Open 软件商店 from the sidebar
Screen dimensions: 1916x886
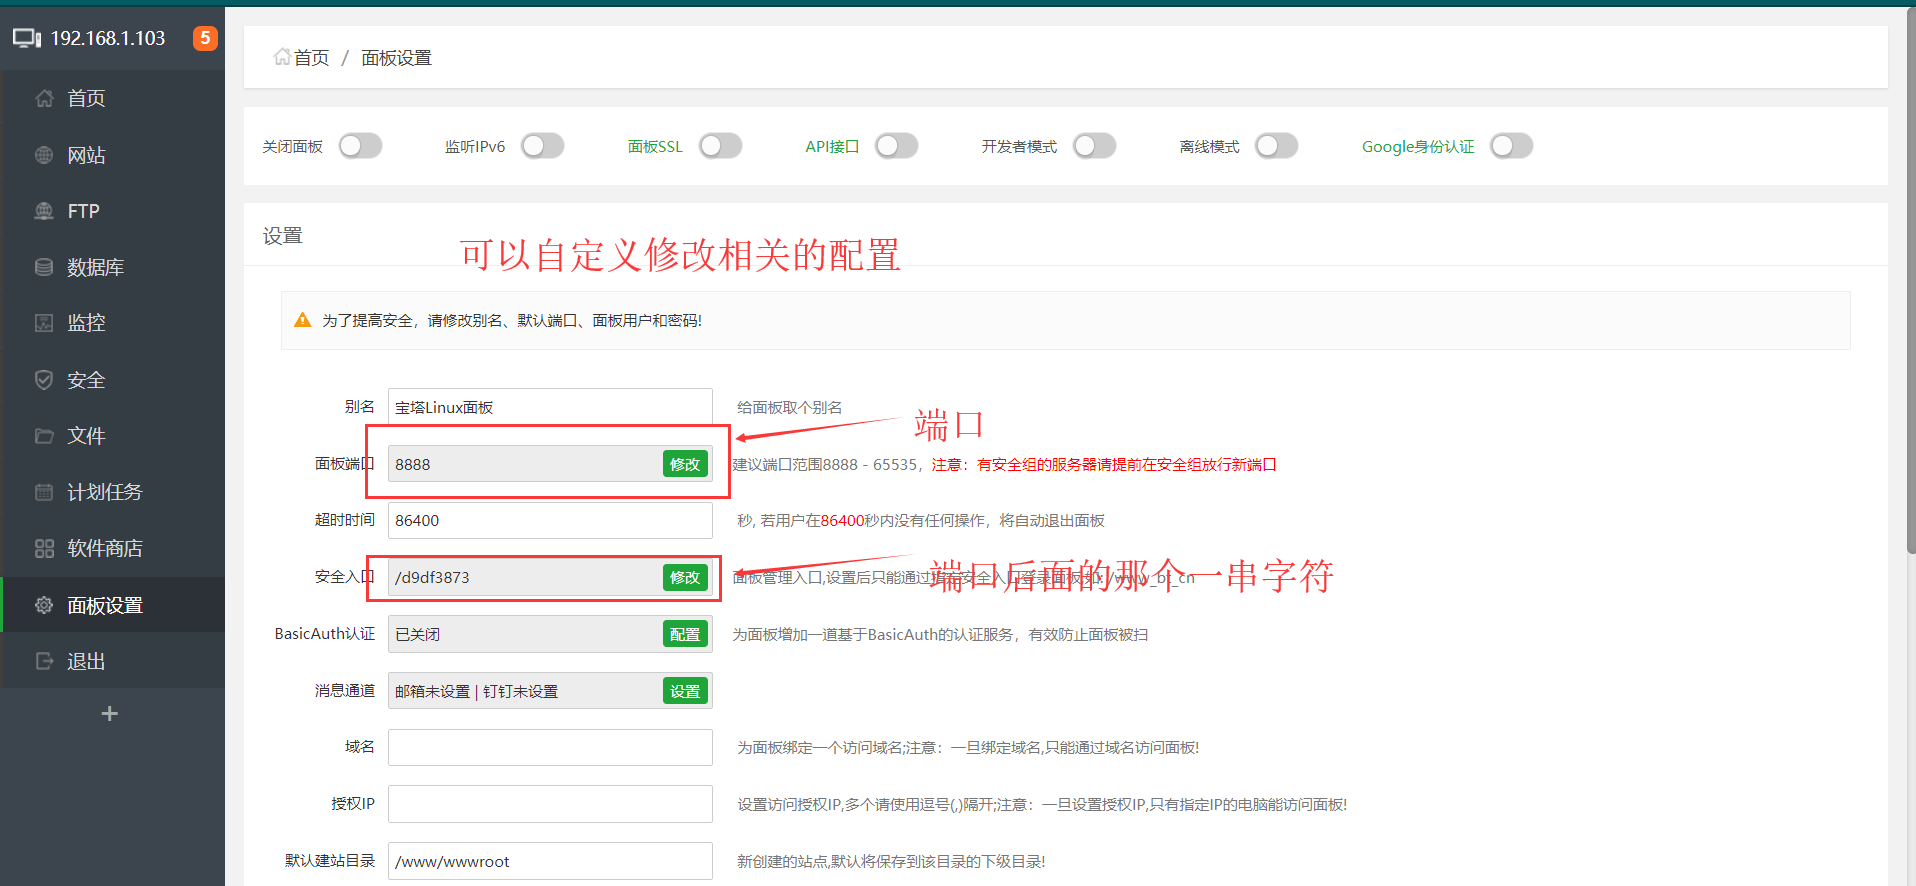coord(113,548)
